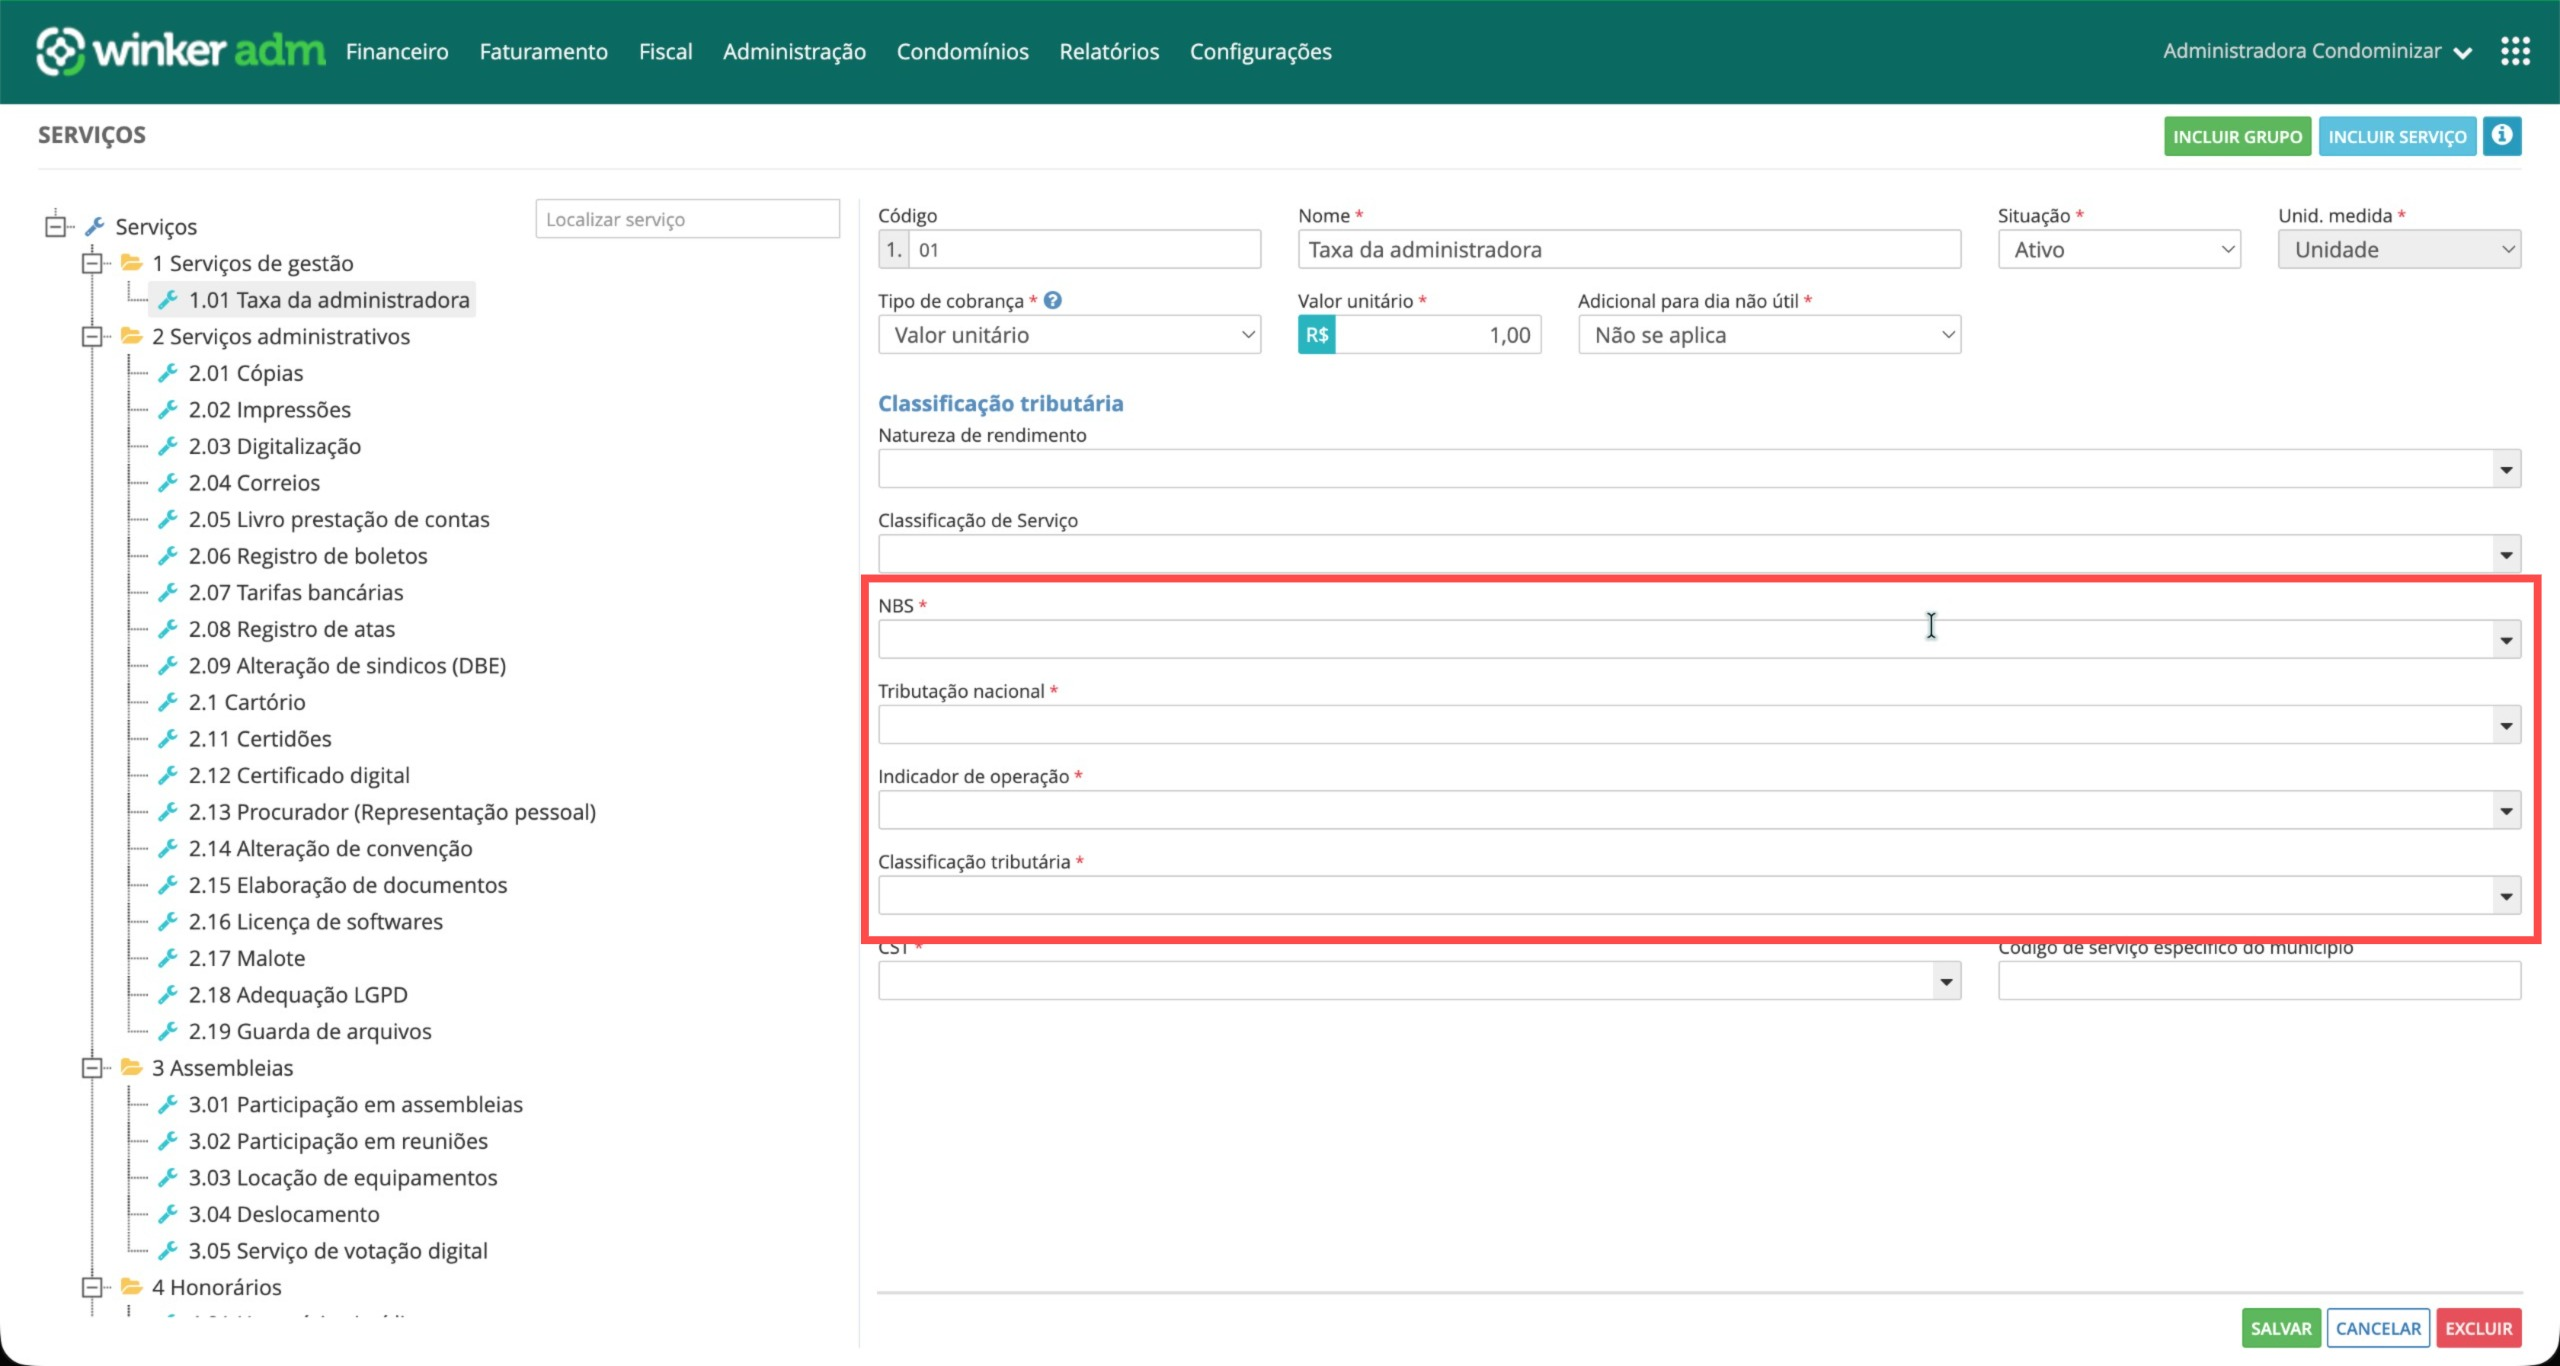Open the Configurações menu
This screenshot has width=2560, height=1366.
click(1260, 52)
